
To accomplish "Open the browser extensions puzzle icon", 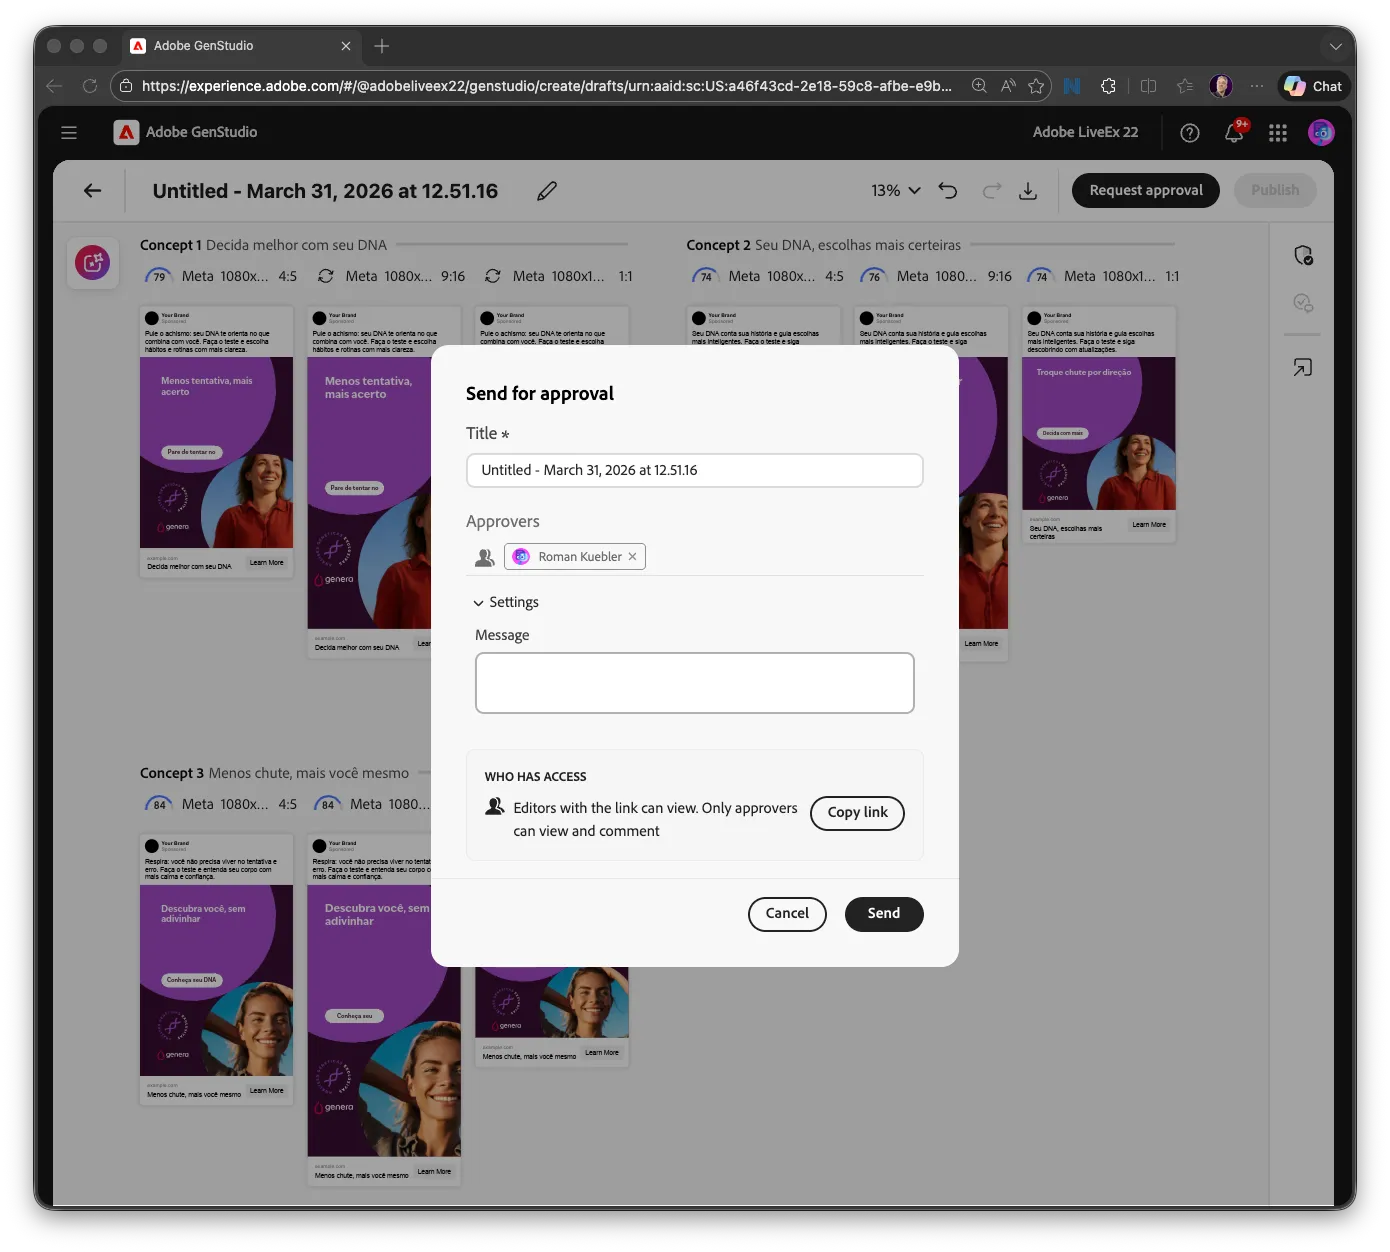I will 1108,86.
